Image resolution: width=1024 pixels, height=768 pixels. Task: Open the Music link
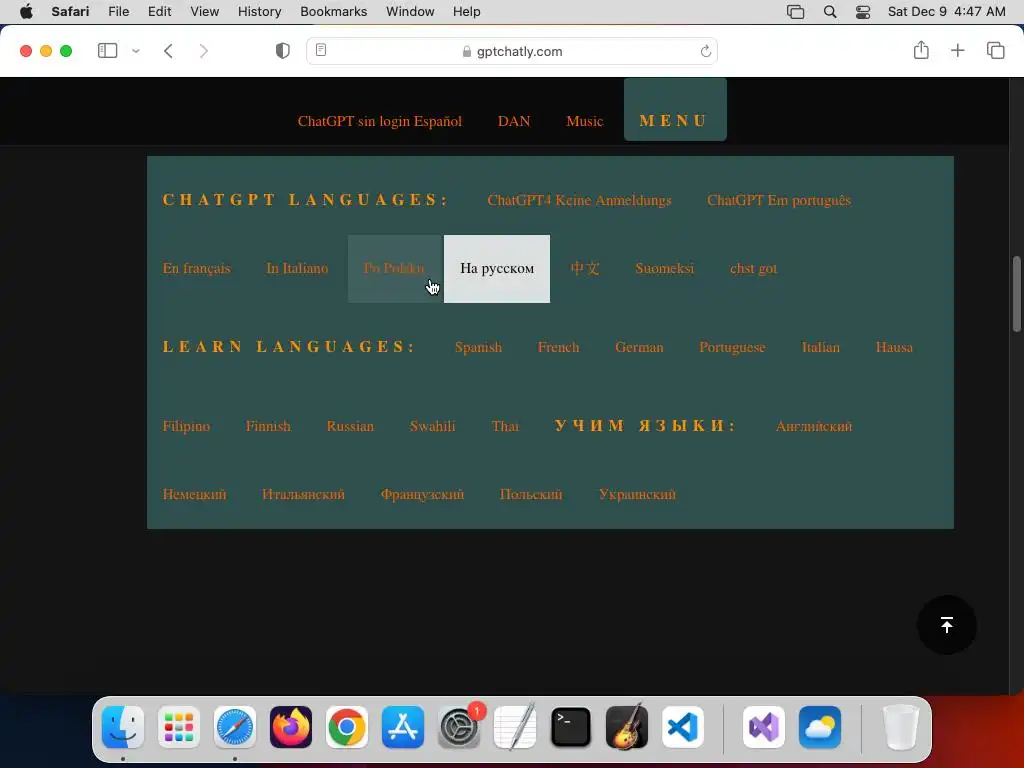584,121
